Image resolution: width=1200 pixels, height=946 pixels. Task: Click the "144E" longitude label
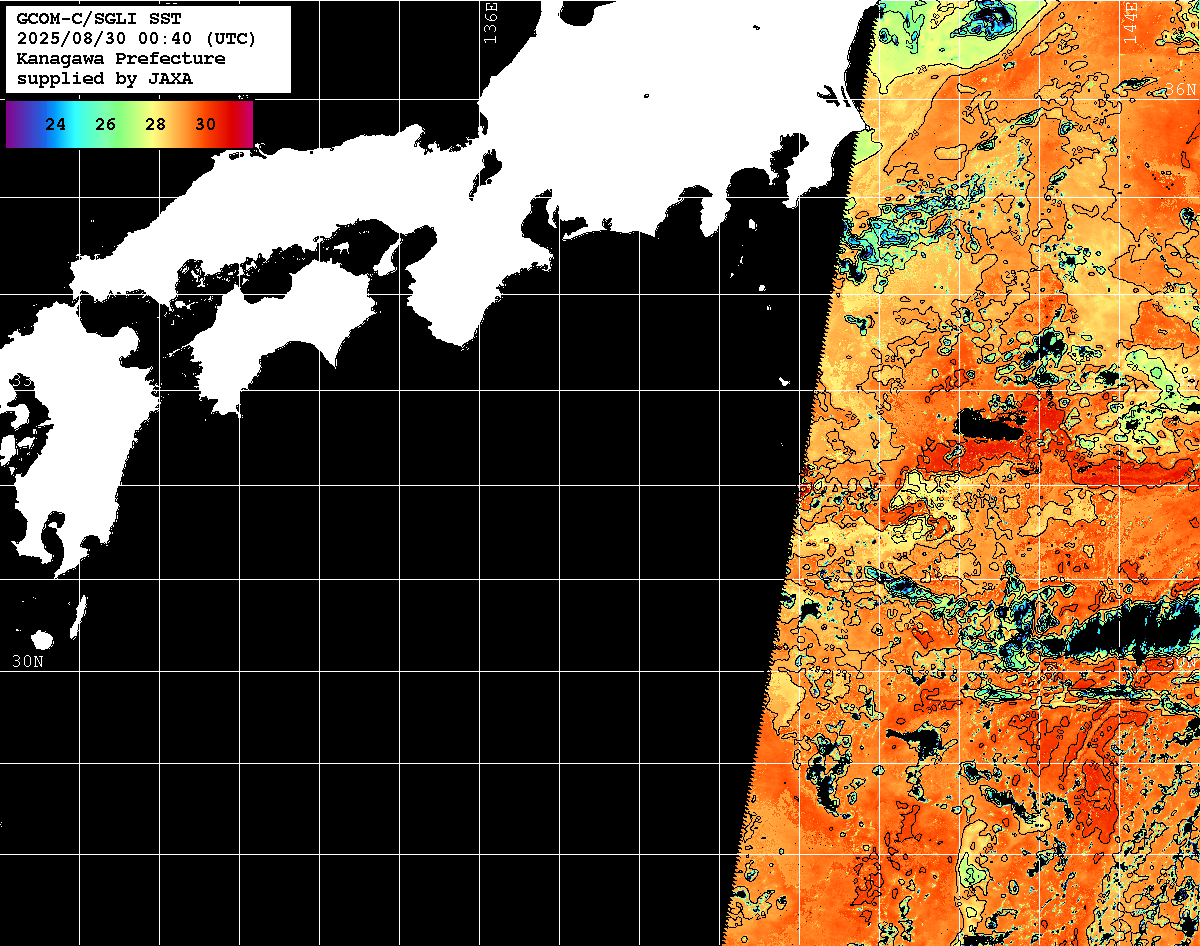coord(1130,22)
